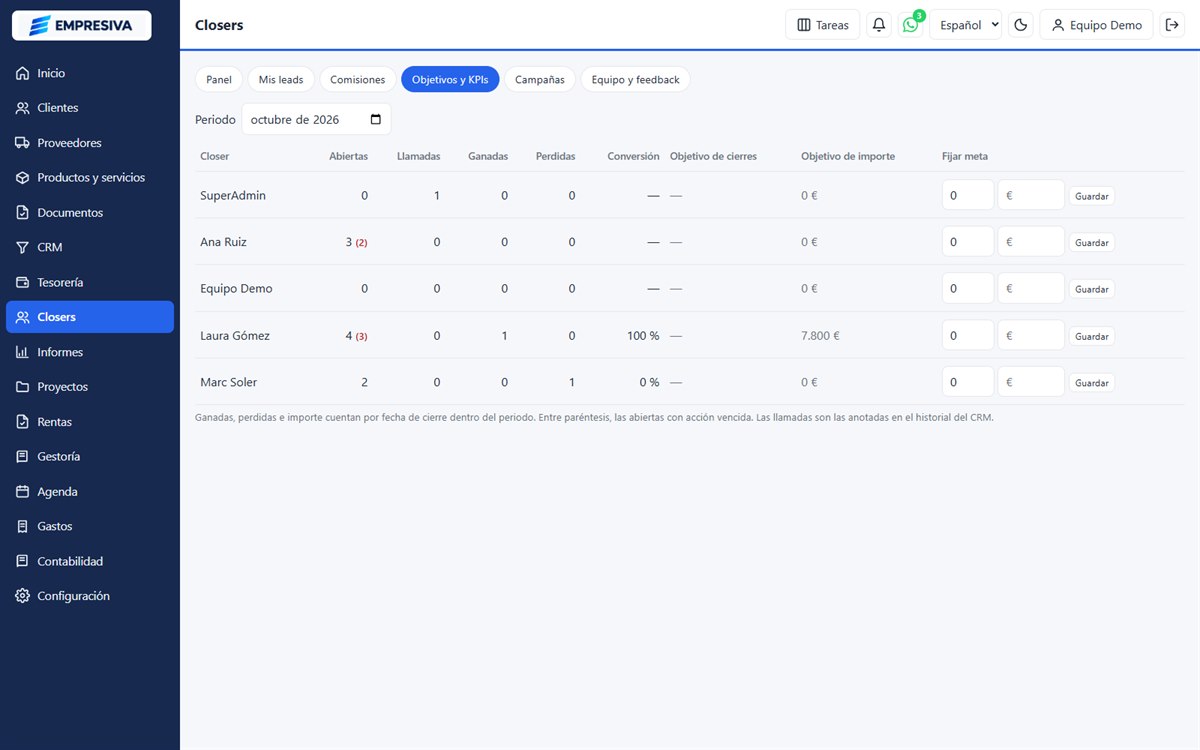
Task: Click the Conversión column header
Action: (633, 156)
